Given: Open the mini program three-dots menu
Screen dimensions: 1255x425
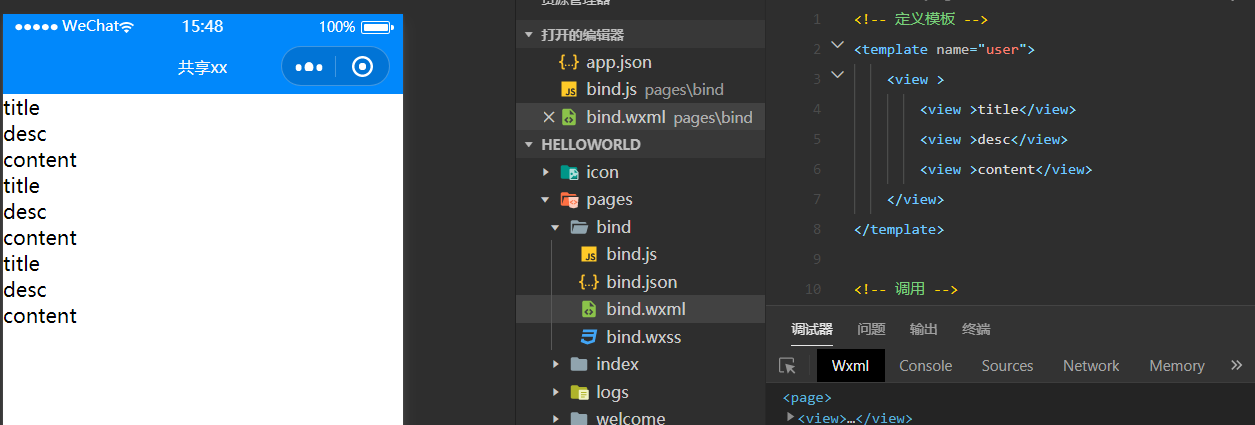Looking at the screenshot, I should [309, 67].
